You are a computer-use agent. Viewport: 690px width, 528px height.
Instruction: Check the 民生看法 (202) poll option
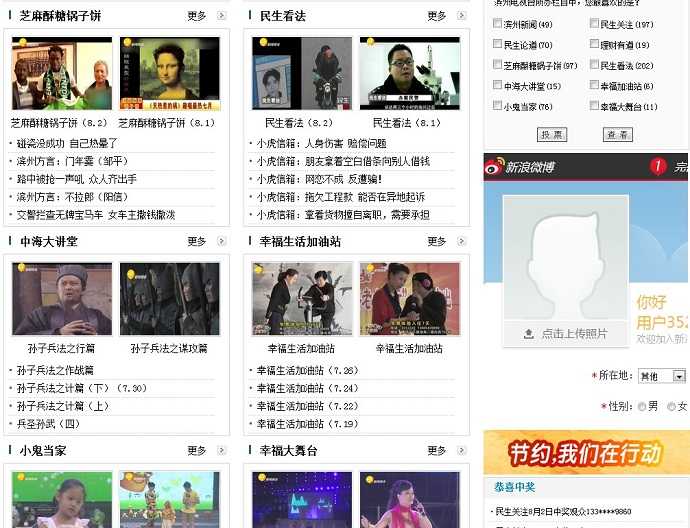594,64
